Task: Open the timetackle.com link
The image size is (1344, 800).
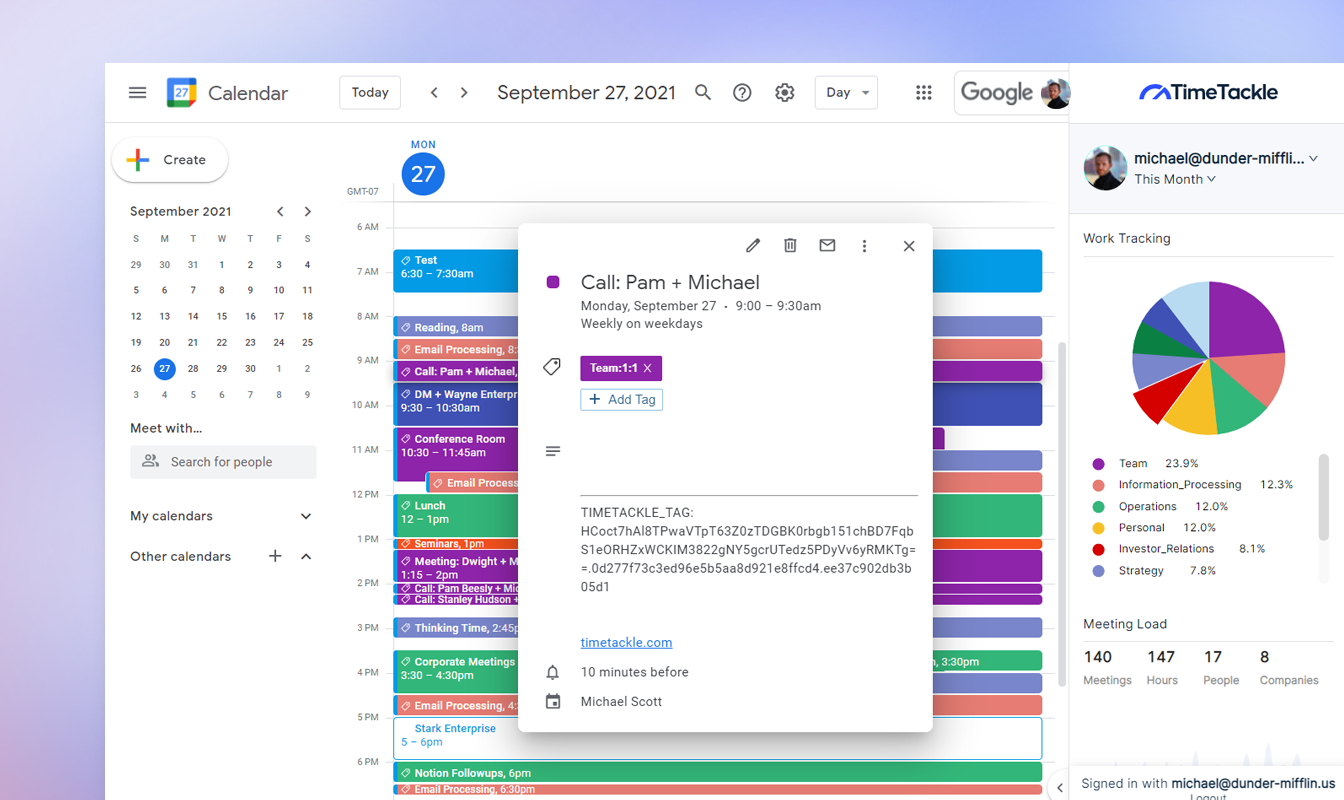Action: [x=627, y=642]
